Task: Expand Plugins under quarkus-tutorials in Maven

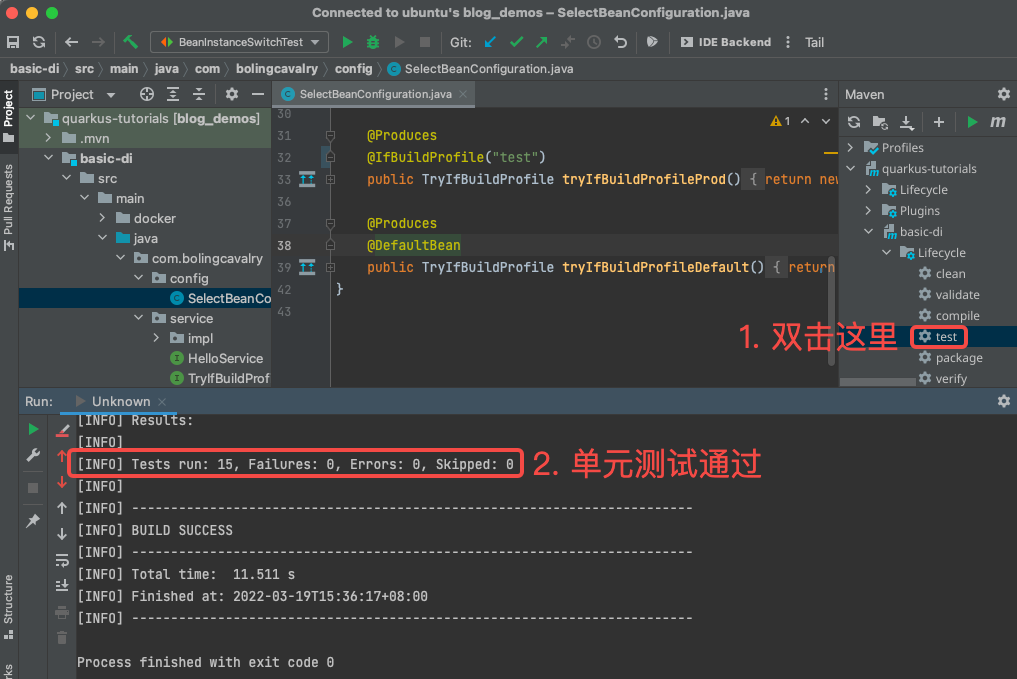Action: (x=868, y=211)
